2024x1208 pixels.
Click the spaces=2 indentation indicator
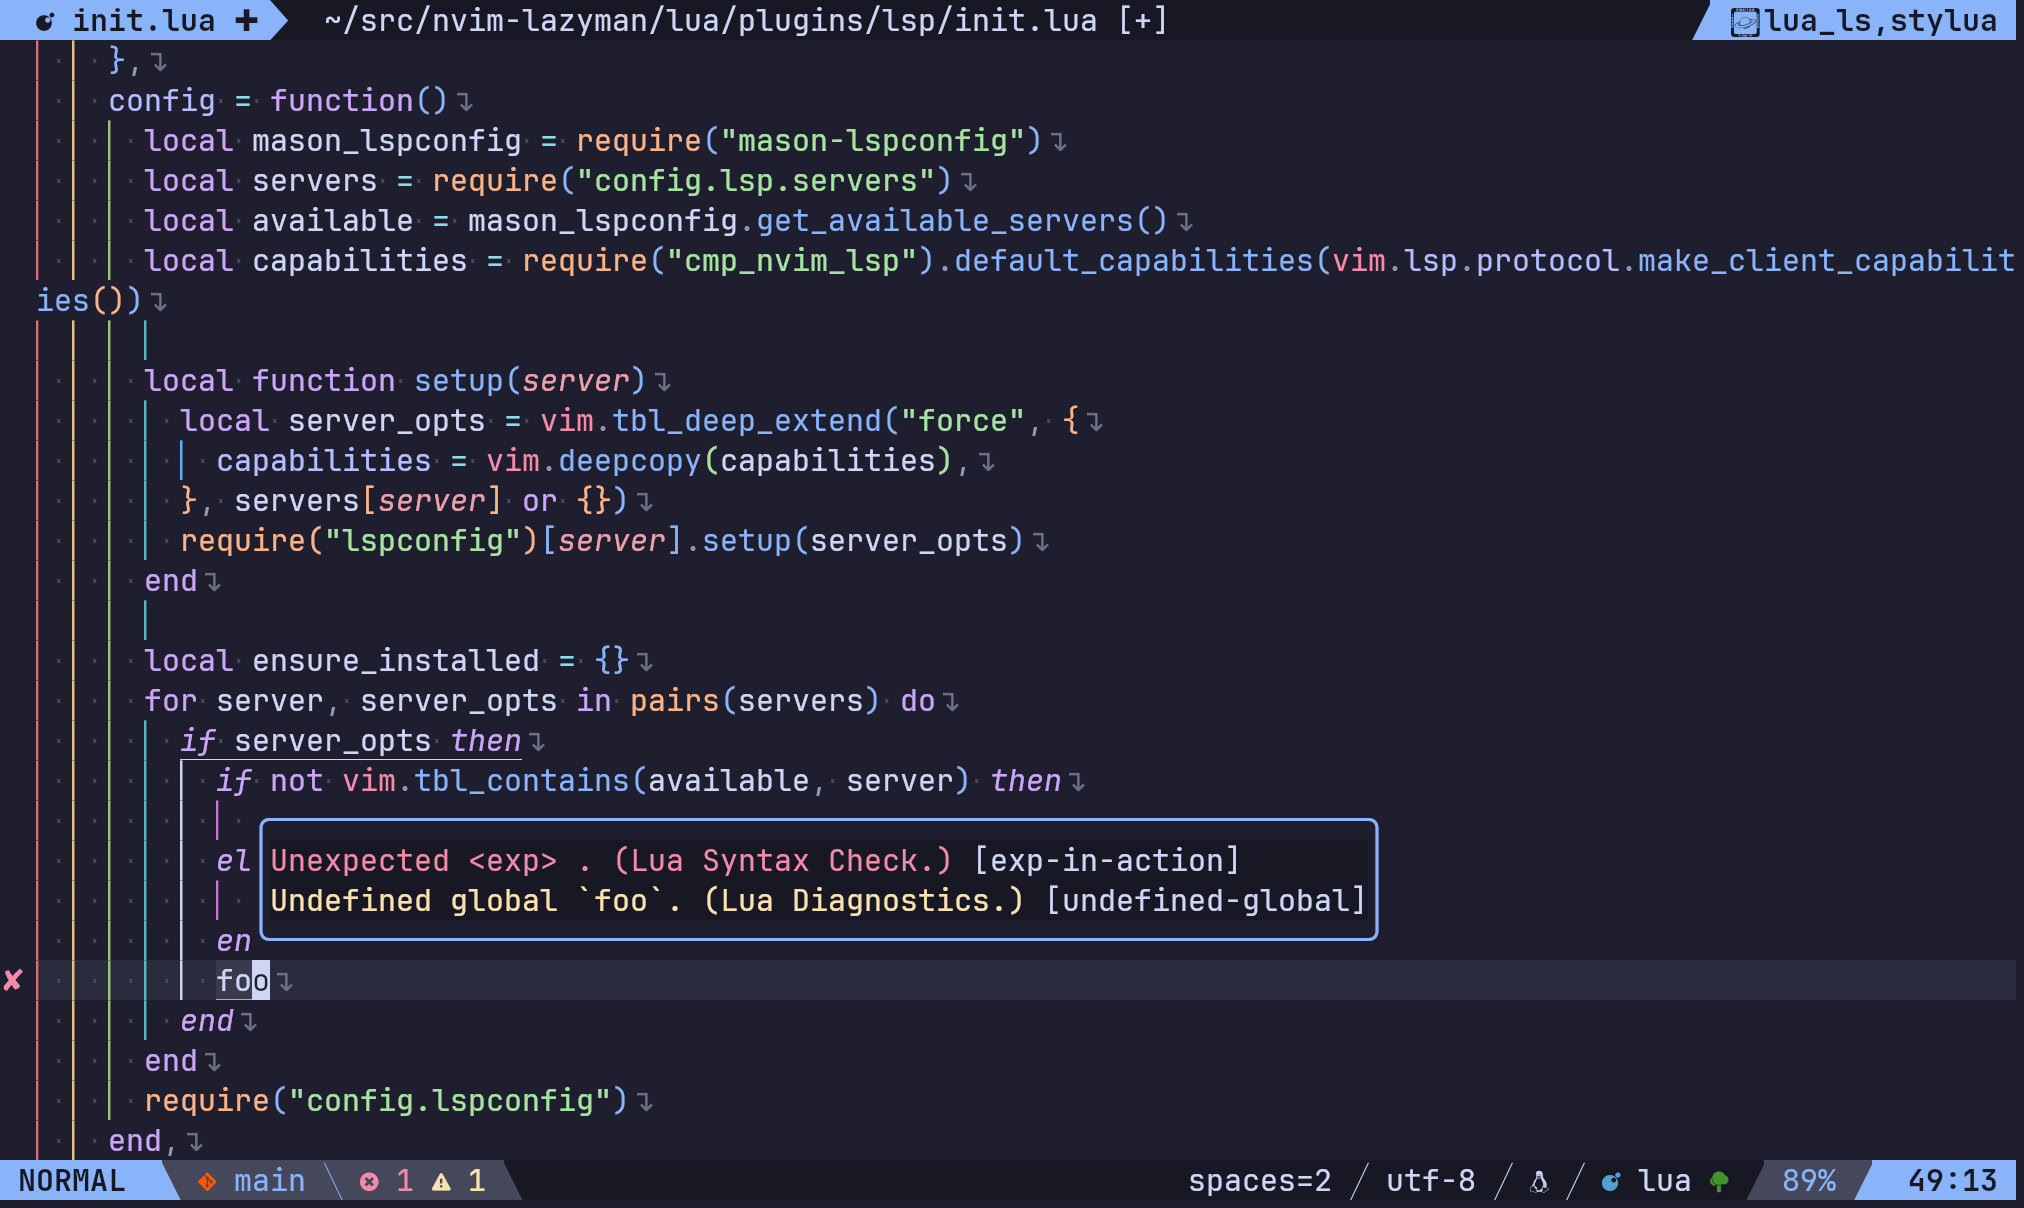[x=1259, y=1181]
